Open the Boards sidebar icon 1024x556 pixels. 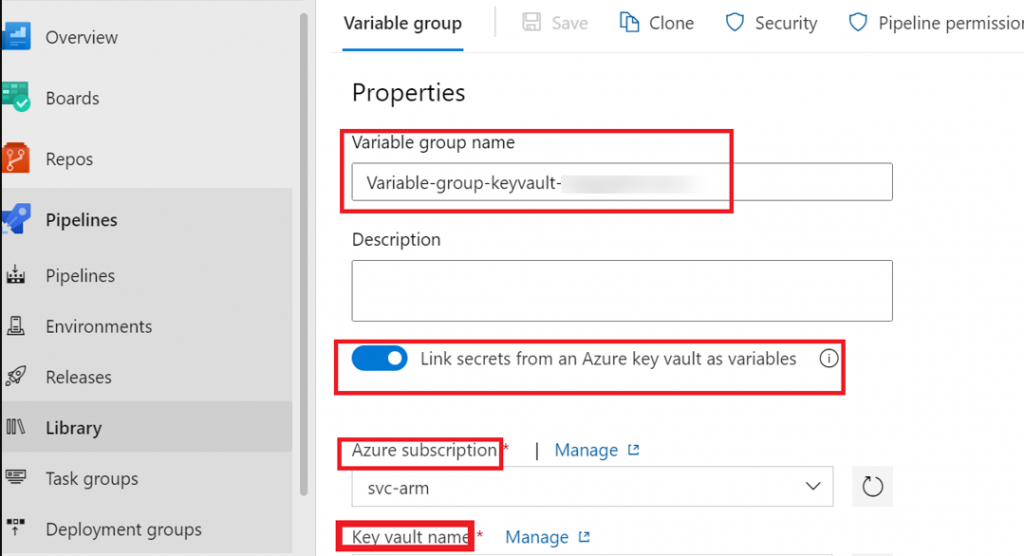16,97
